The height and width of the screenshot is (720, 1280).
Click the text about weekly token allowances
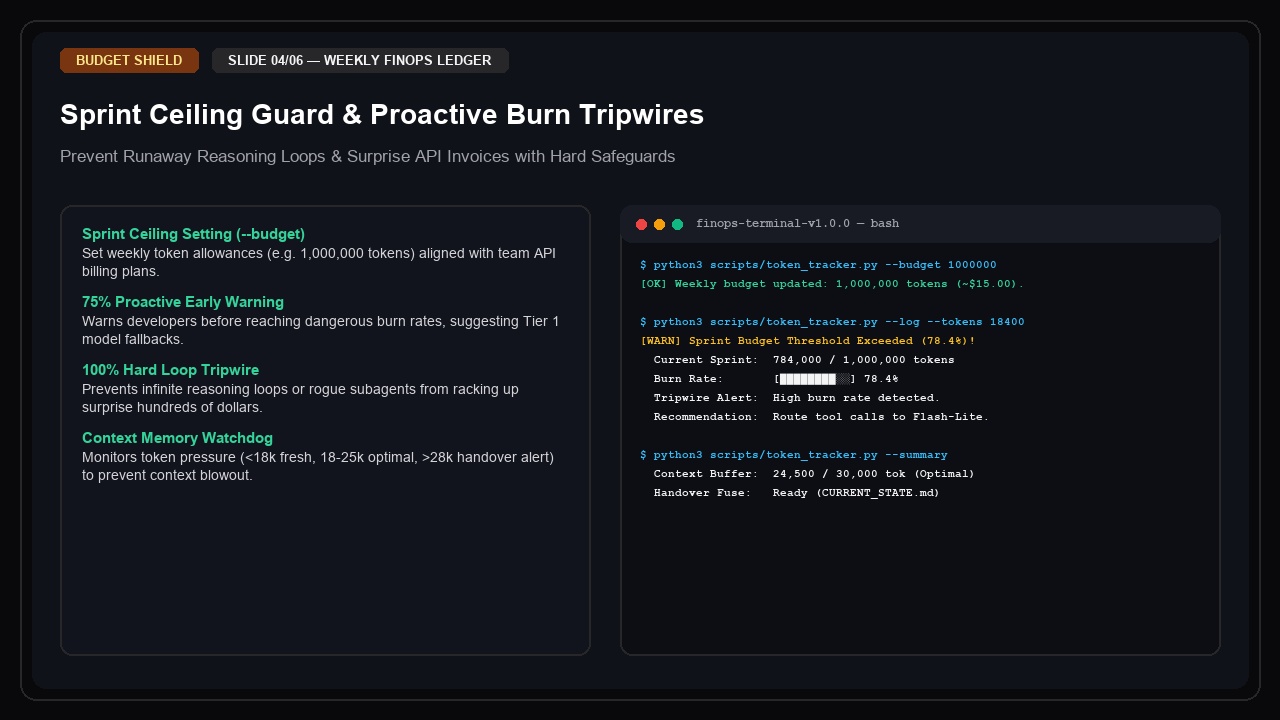319,262
